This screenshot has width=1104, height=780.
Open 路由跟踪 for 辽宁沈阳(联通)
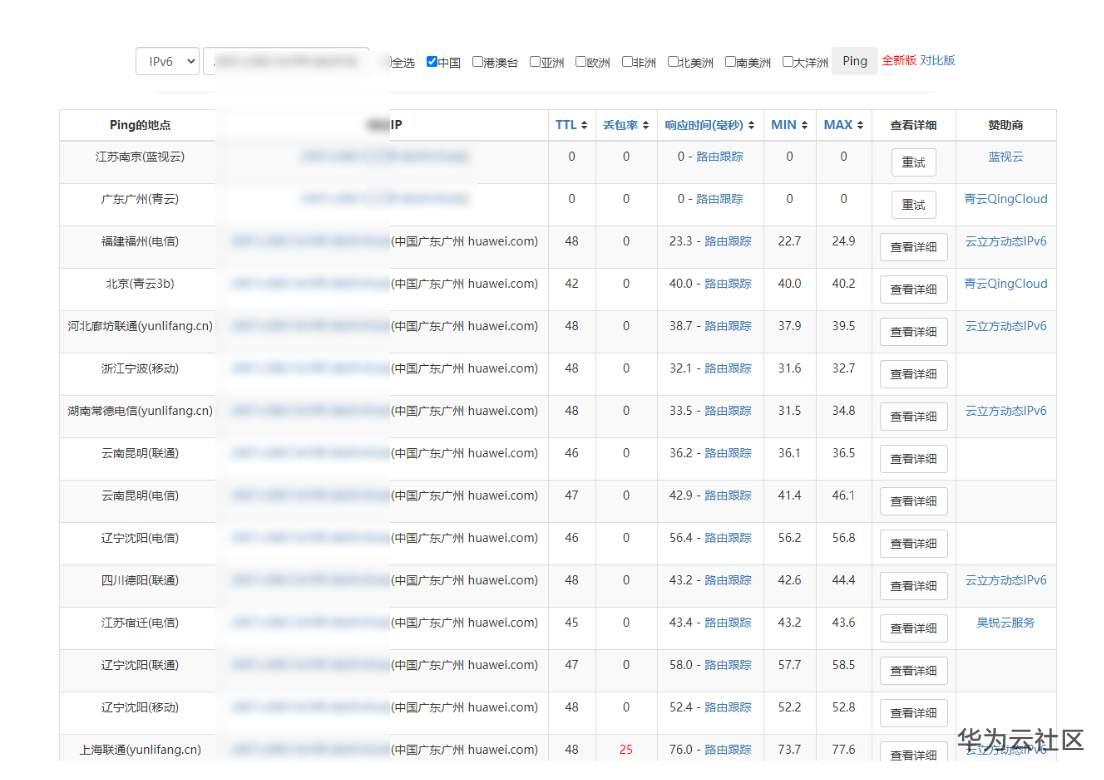tap(728, 665)
